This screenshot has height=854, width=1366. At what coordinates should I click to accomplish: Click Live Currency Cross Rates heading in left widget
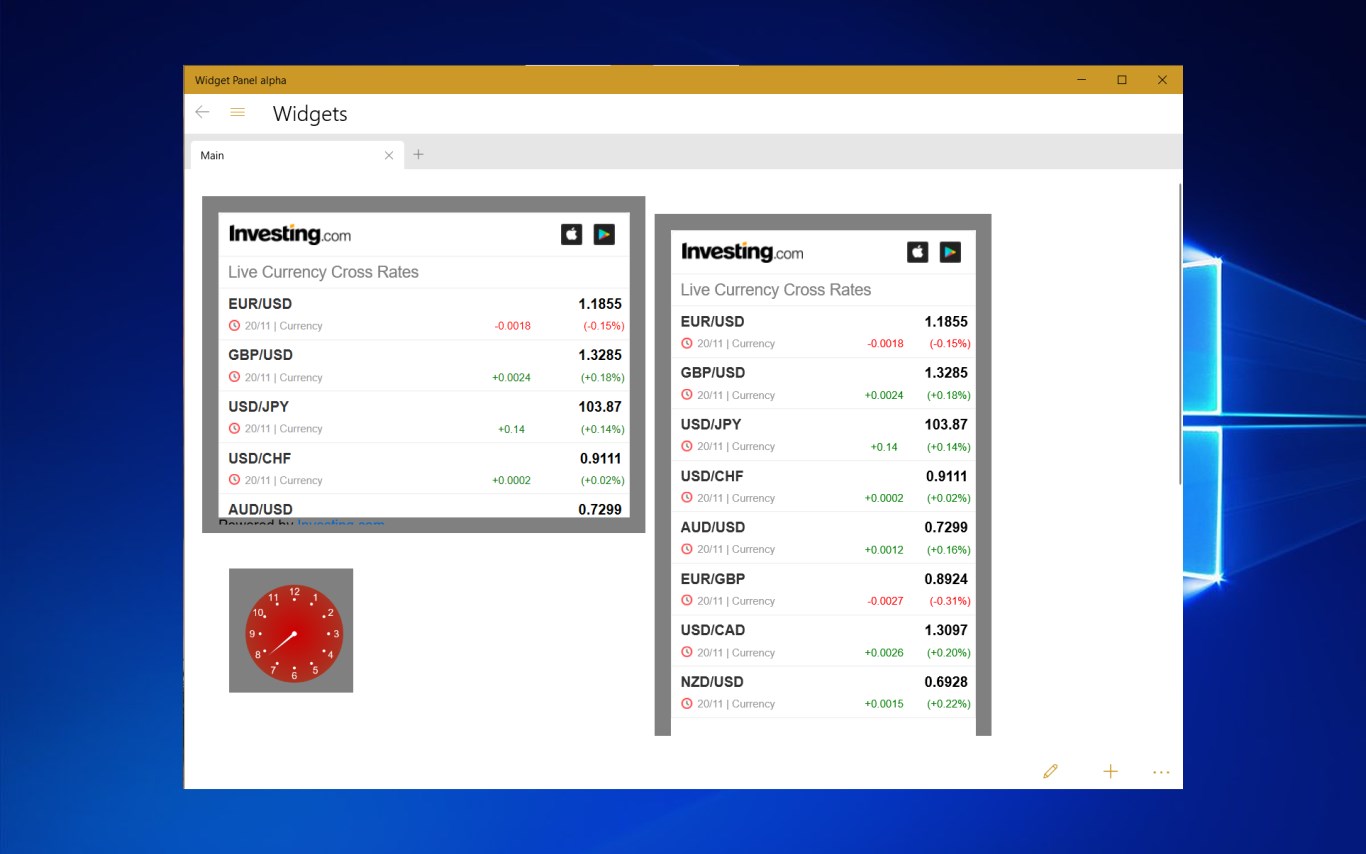click(323, 272)
